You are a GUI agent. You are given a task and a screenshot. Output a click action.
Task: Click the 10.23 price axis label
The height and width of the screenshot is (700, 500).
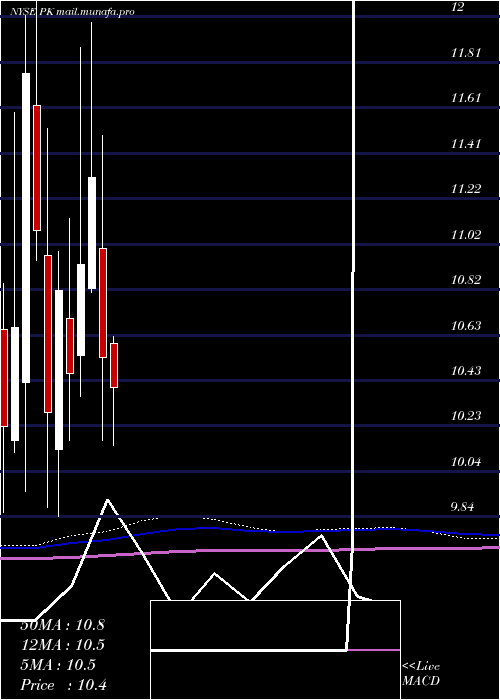tap(466, 416)
